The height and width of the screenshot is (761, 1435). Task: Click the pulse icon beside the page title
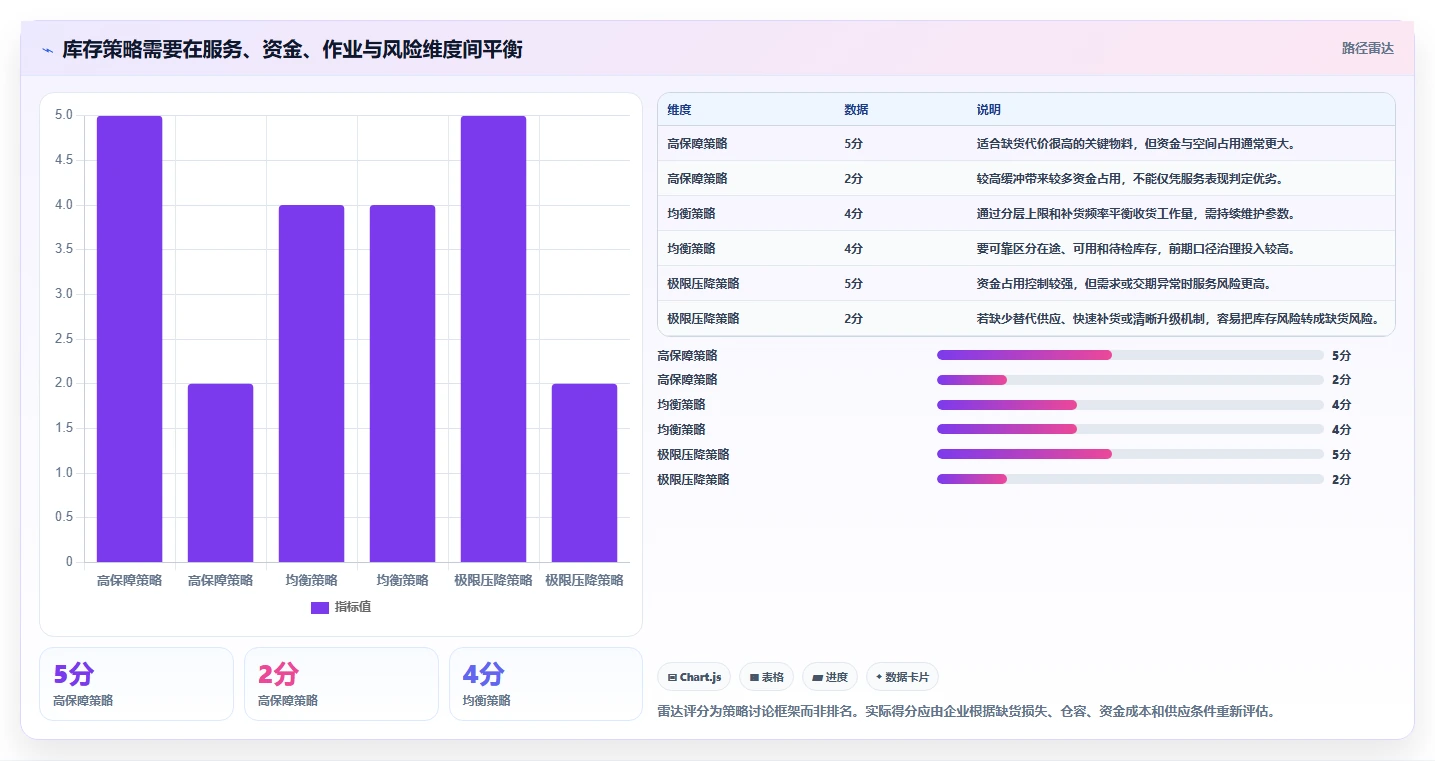pyautogui.click(x=48, y=49)
